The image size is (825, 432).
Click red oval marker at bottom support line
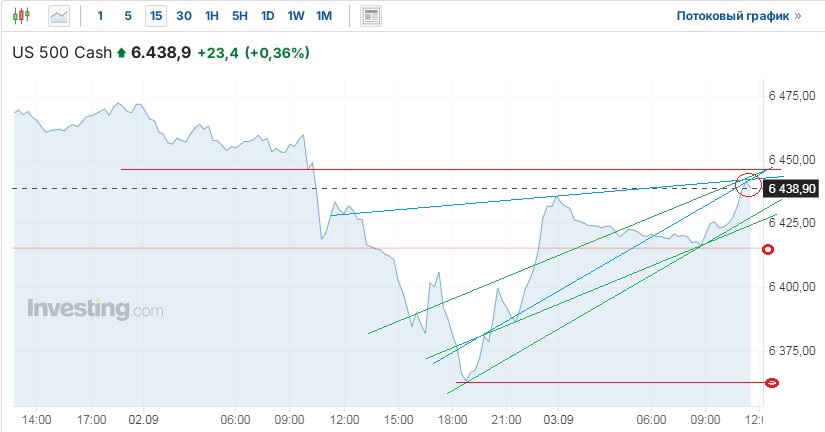tap(772, 383)
